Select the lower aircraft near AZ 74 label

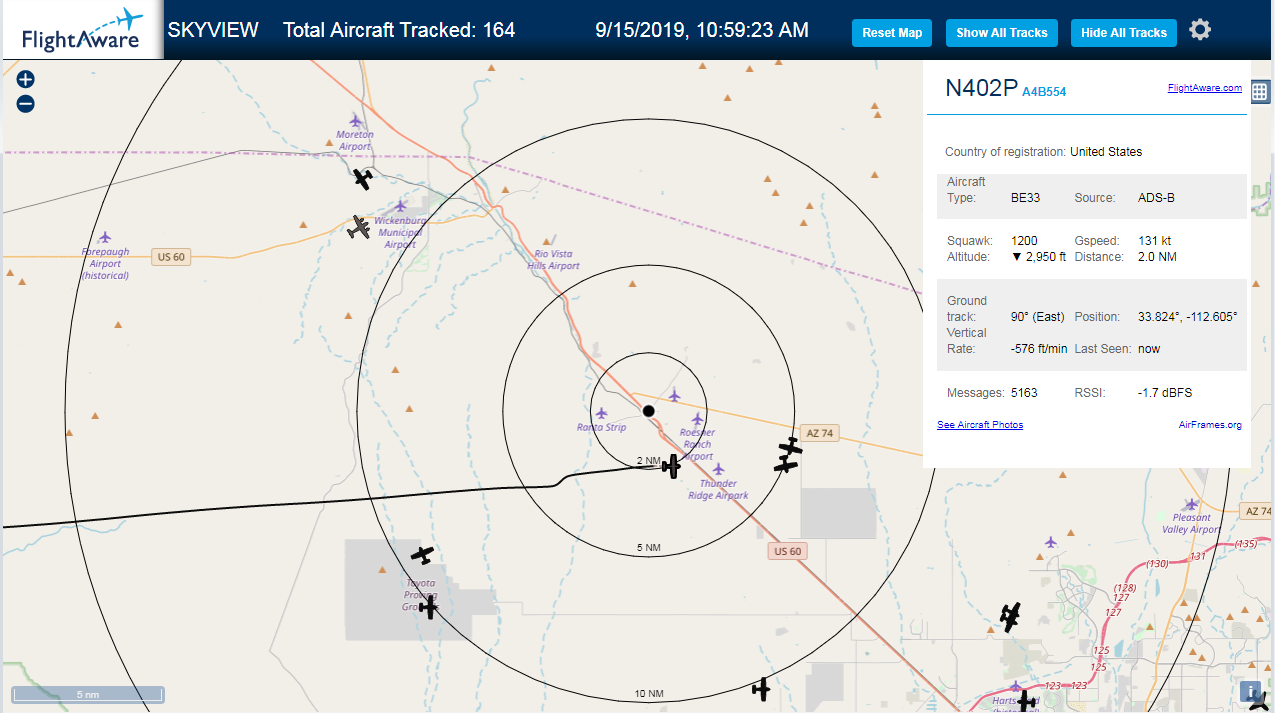click(x=786, y=464)
